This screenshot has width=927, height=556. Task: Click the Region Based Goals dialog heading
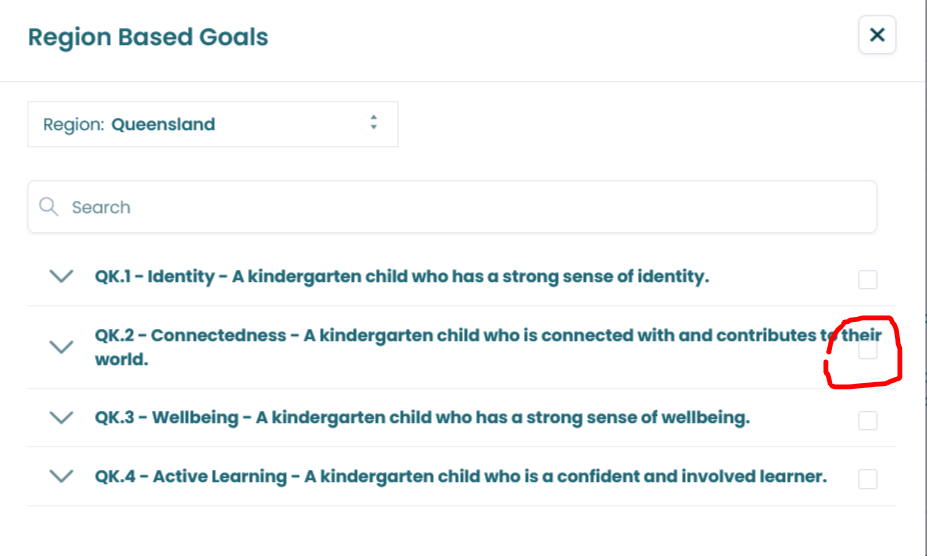coord(148,37)
